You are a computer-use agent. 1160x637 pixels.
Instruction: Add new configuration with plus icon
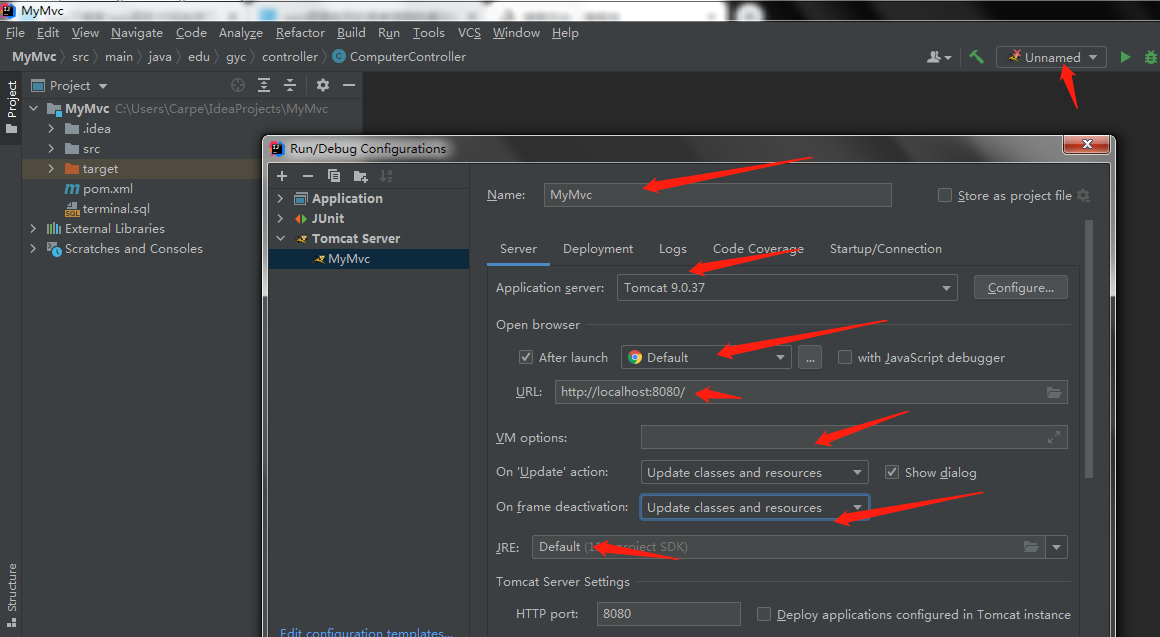click(x=282, y=176)
